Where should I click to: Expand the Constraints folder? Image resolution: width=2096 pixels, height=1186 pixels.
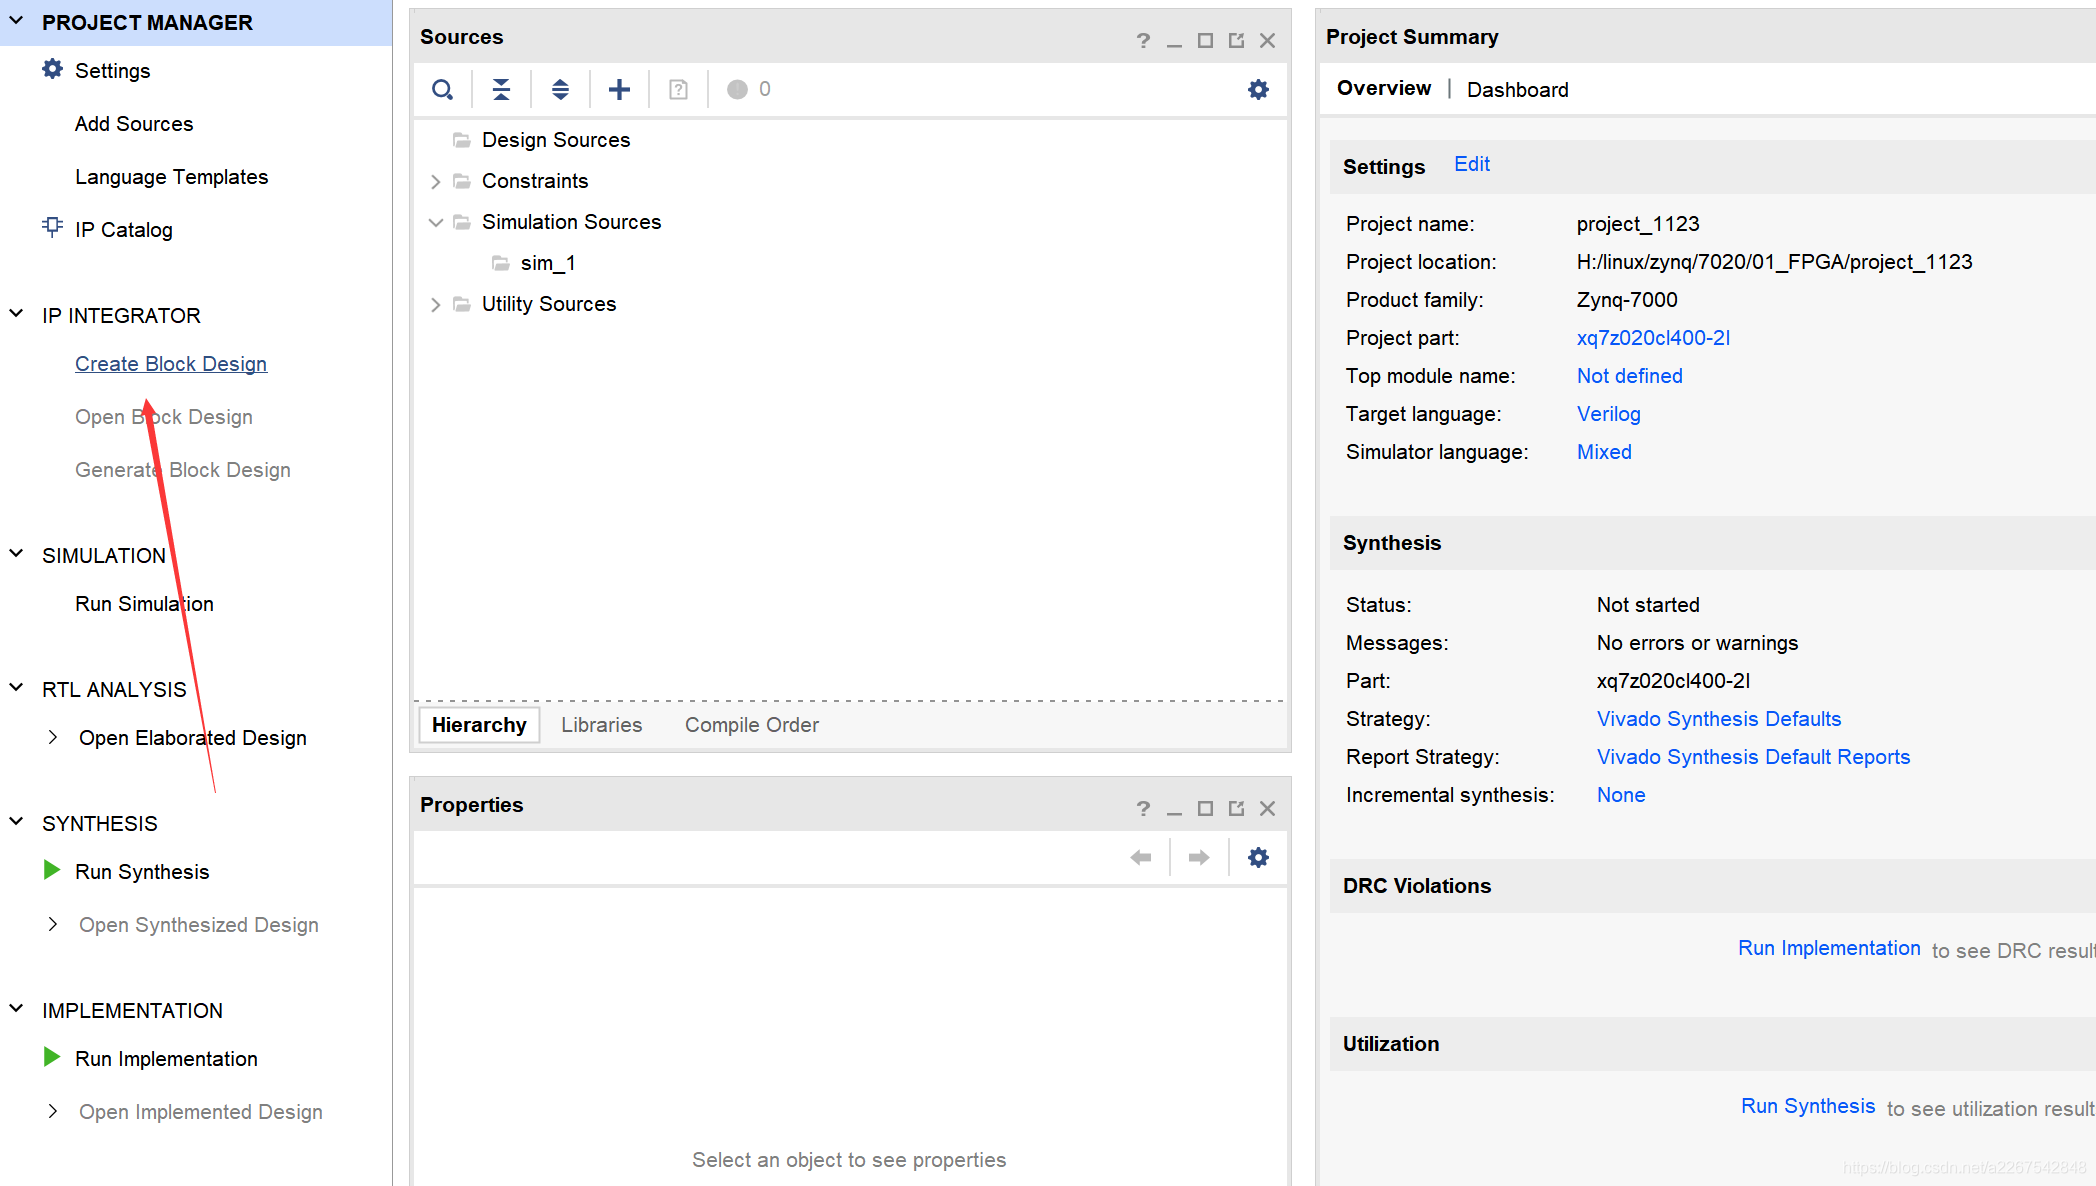pos(436,182)
